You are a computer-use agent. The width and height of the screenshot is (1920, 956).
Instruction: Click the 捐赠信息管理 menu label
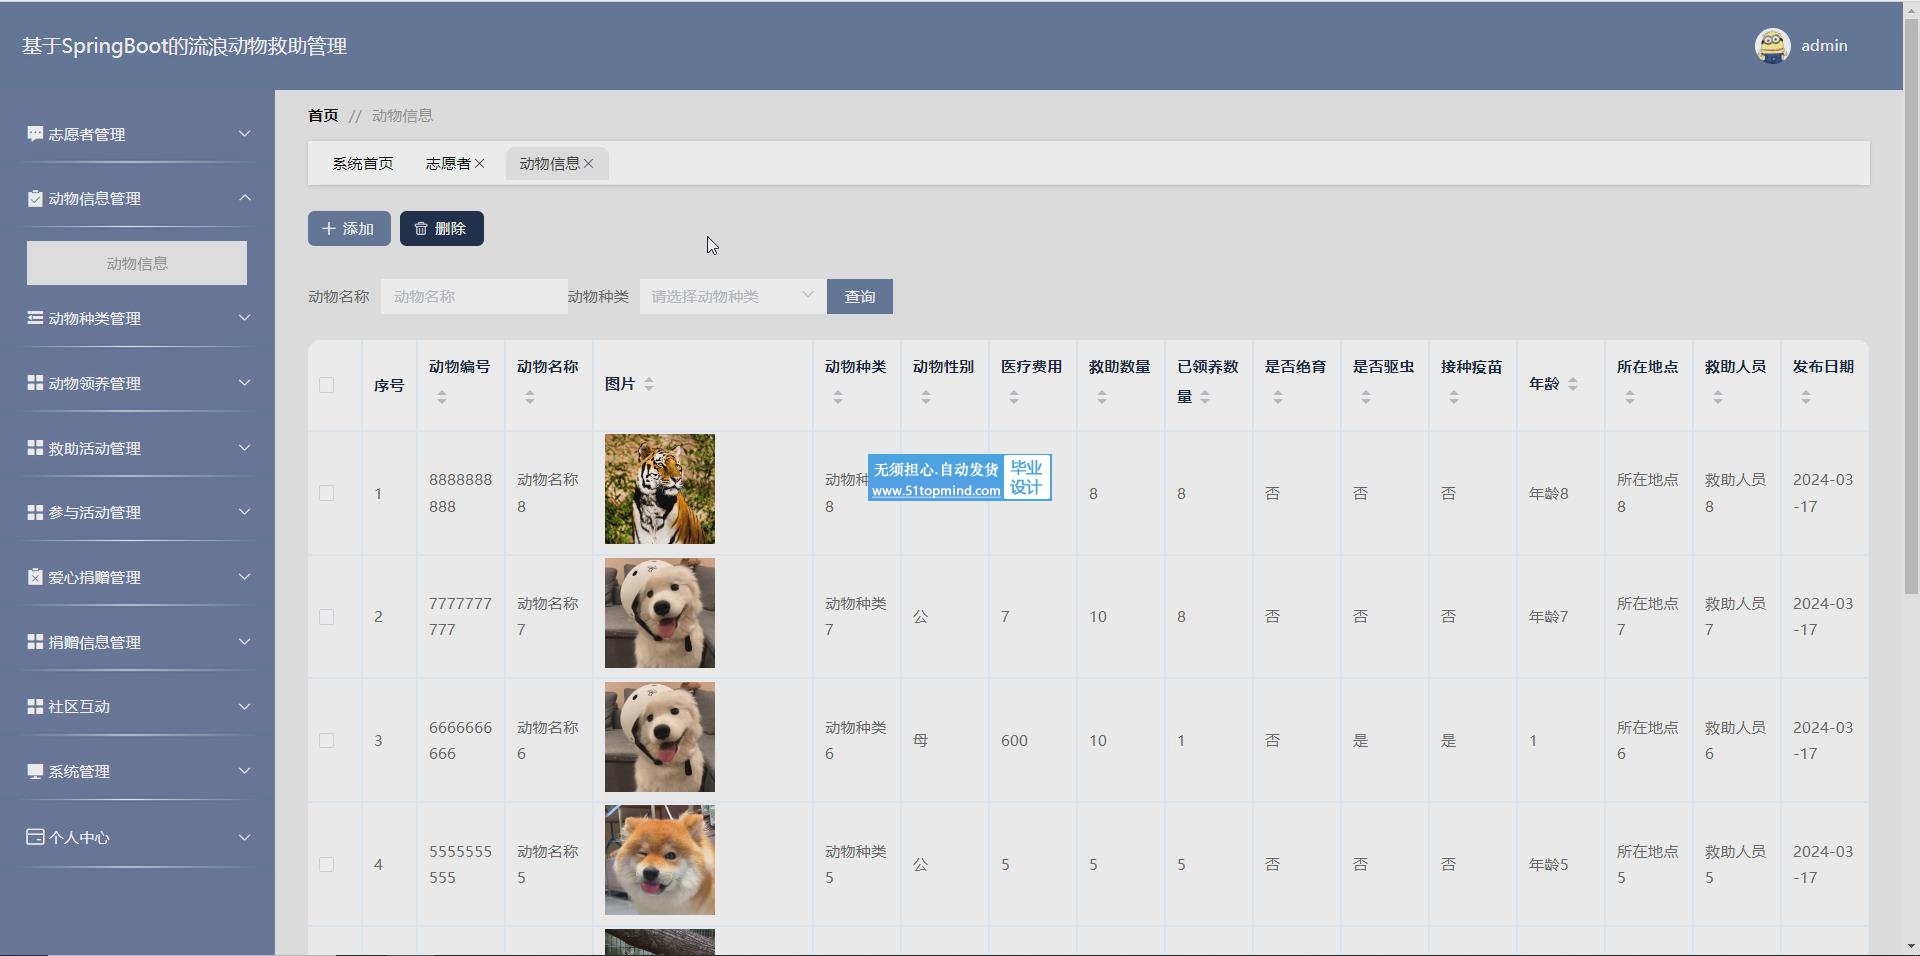95,642
